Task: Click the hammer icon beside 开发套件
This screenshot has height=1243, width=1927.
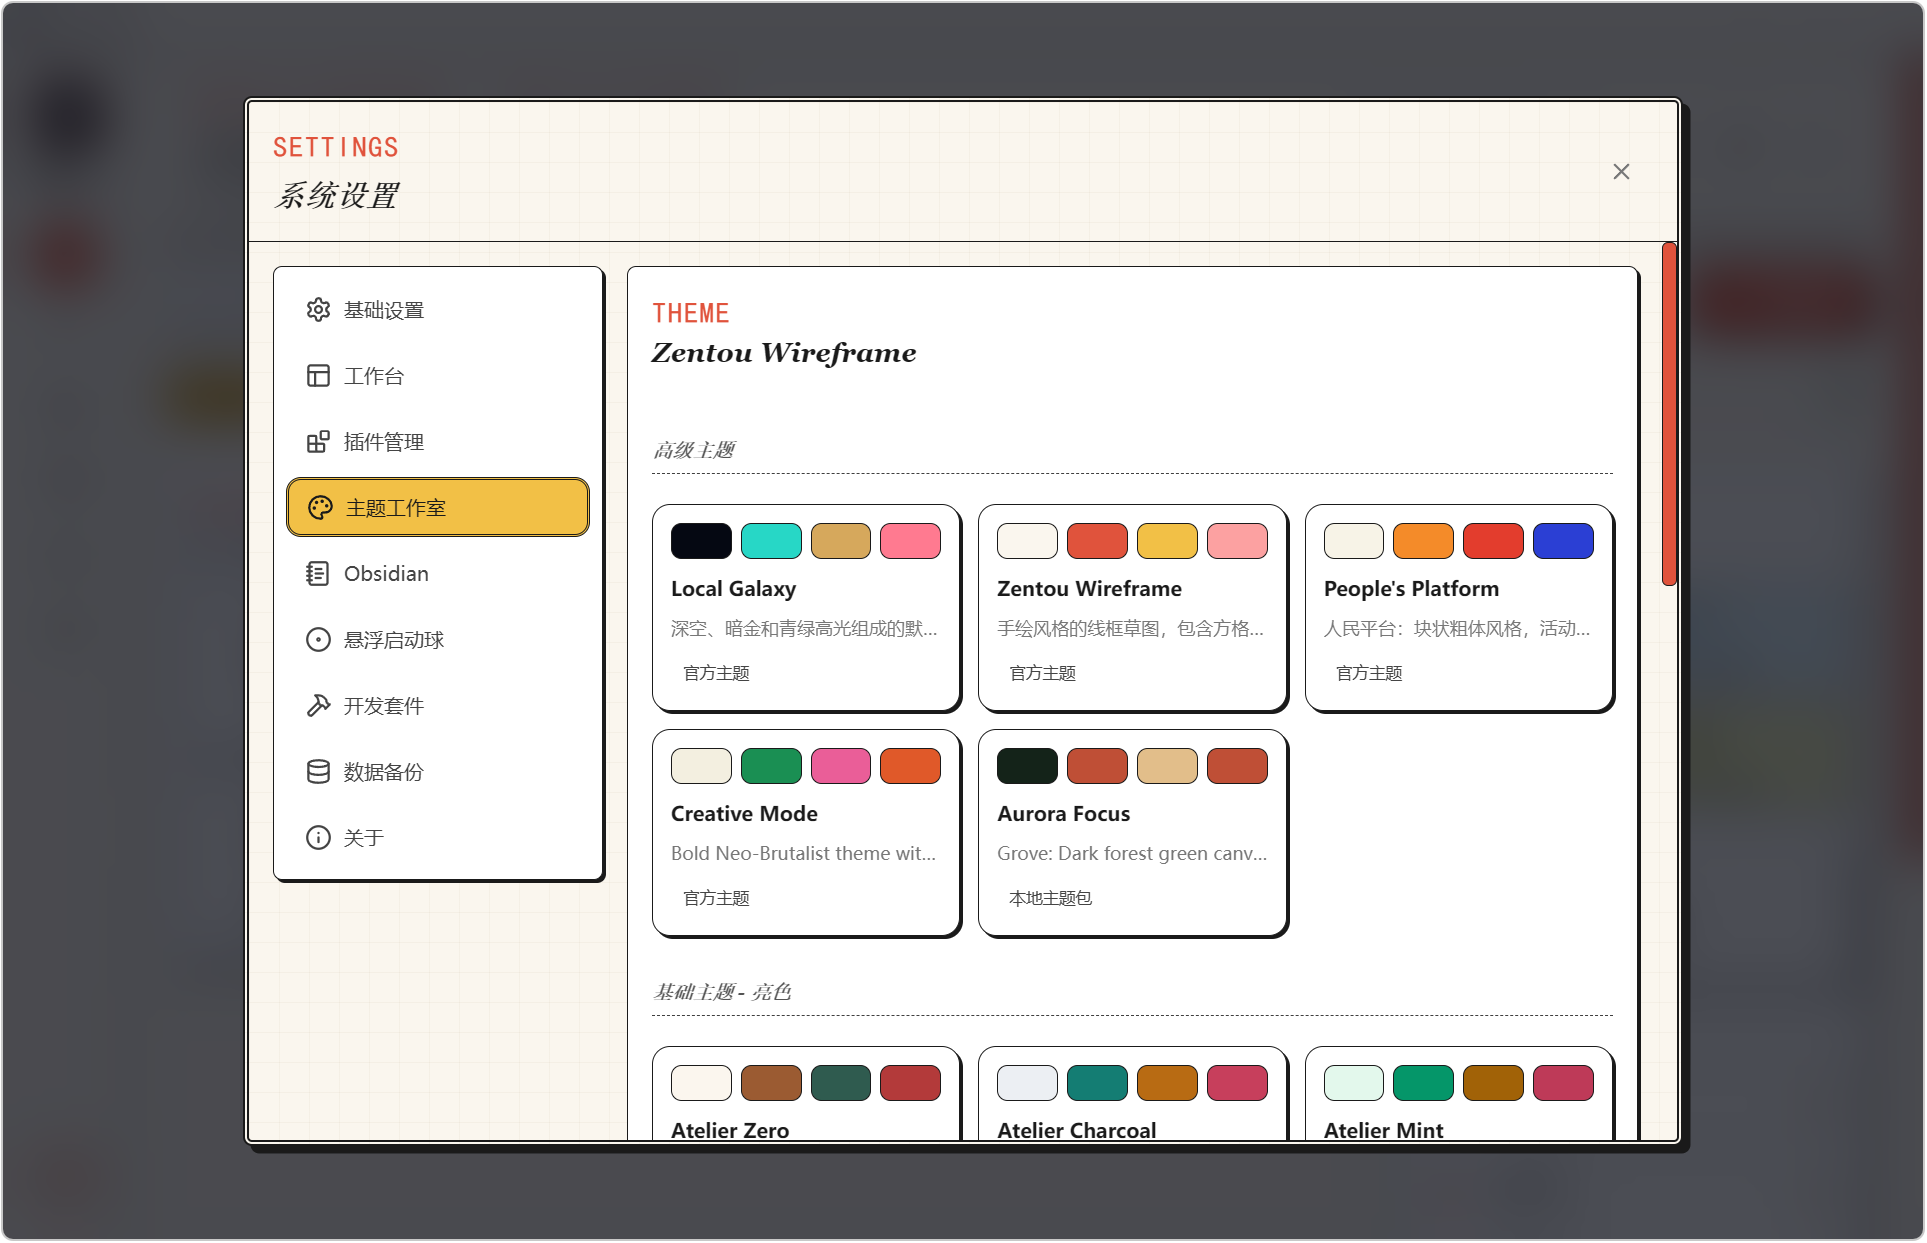Action: (x=318, y=706)
